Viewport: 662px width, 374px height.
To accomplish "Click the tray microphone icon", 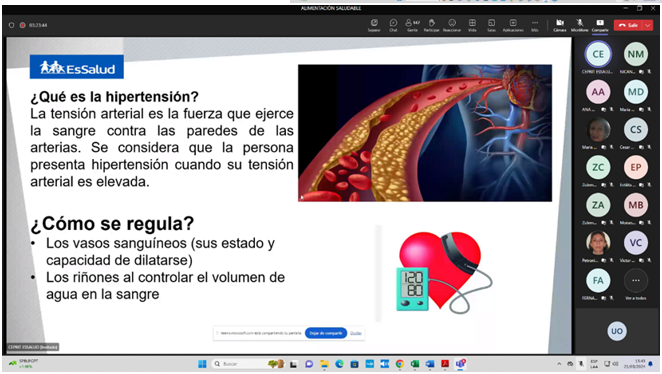I will 581,364.
